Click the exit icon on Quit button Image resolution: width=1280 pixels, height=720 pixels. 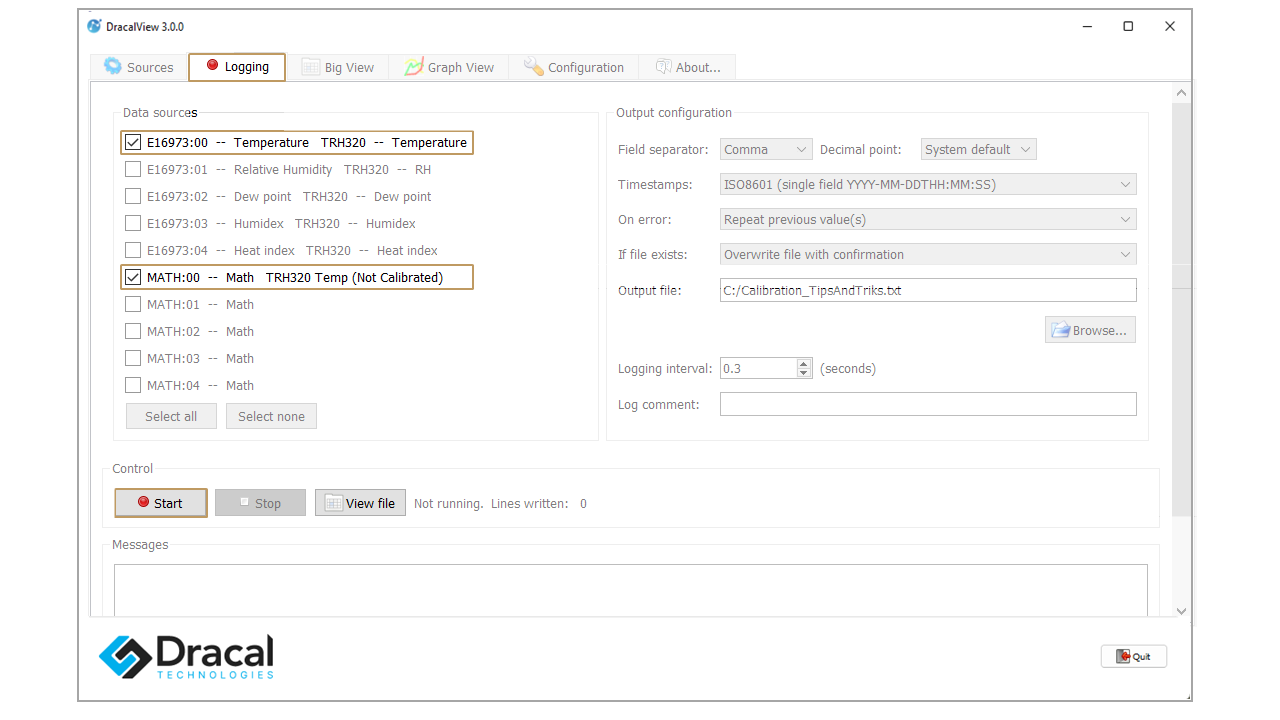tap(1123, 656)
